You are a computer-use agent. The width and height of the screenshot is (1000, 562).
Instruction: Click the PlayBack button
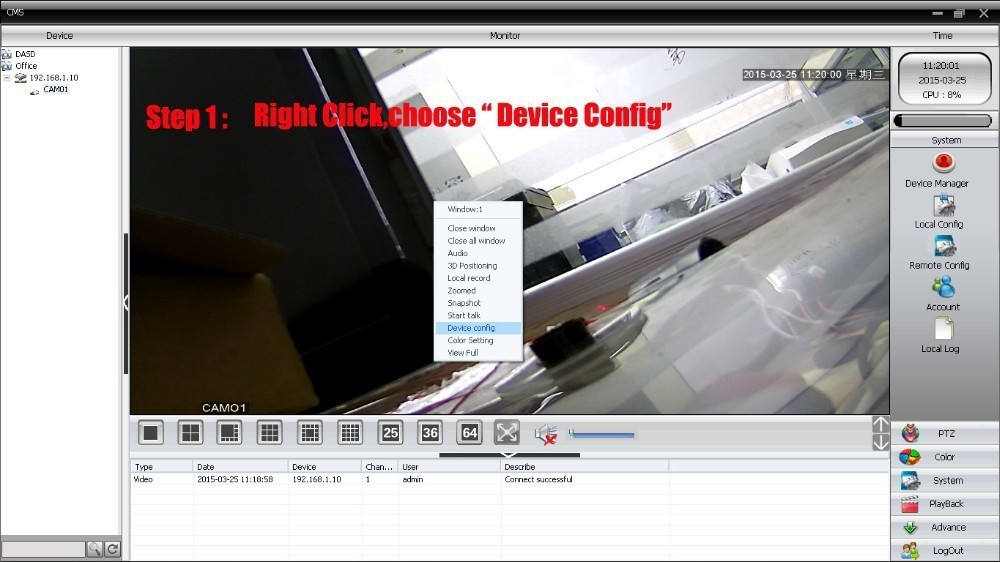pyautogui.click(x=945, y=504)
